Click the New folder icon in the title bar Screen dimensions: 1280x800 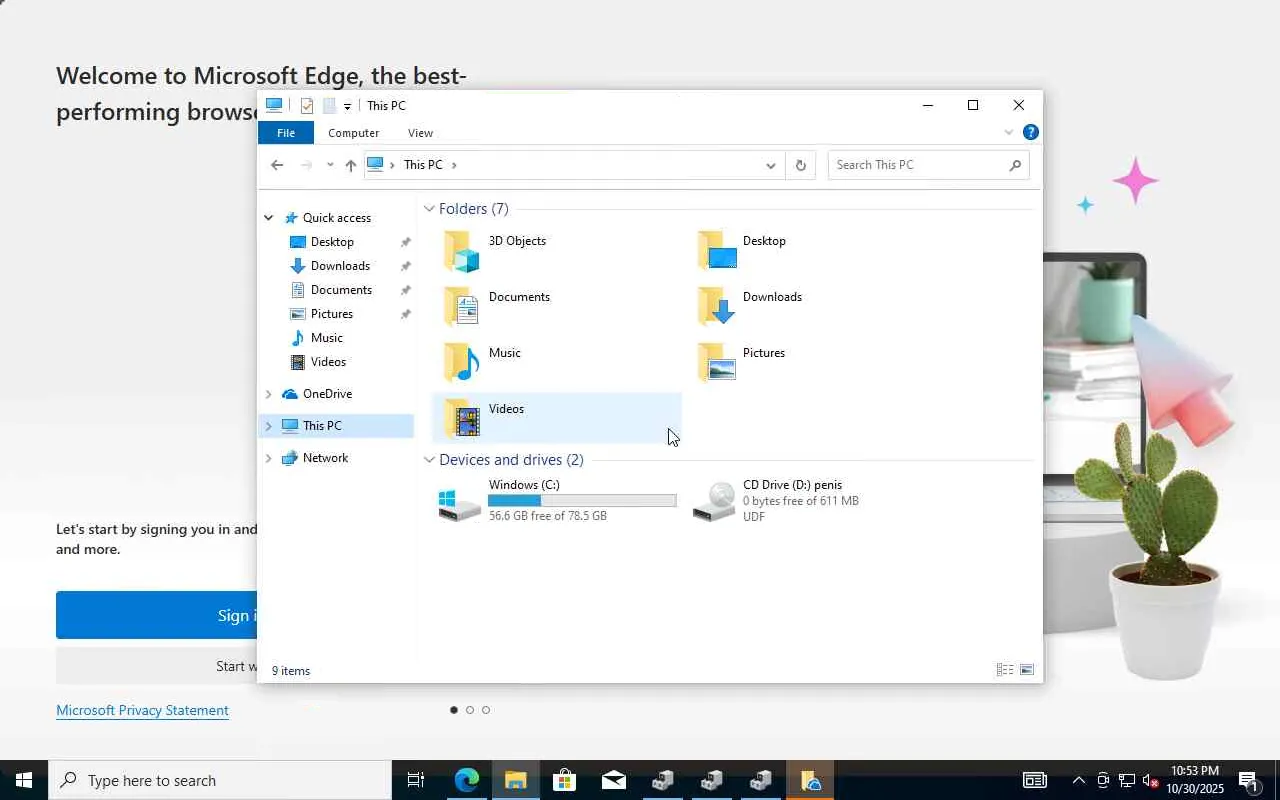(328, 106)
